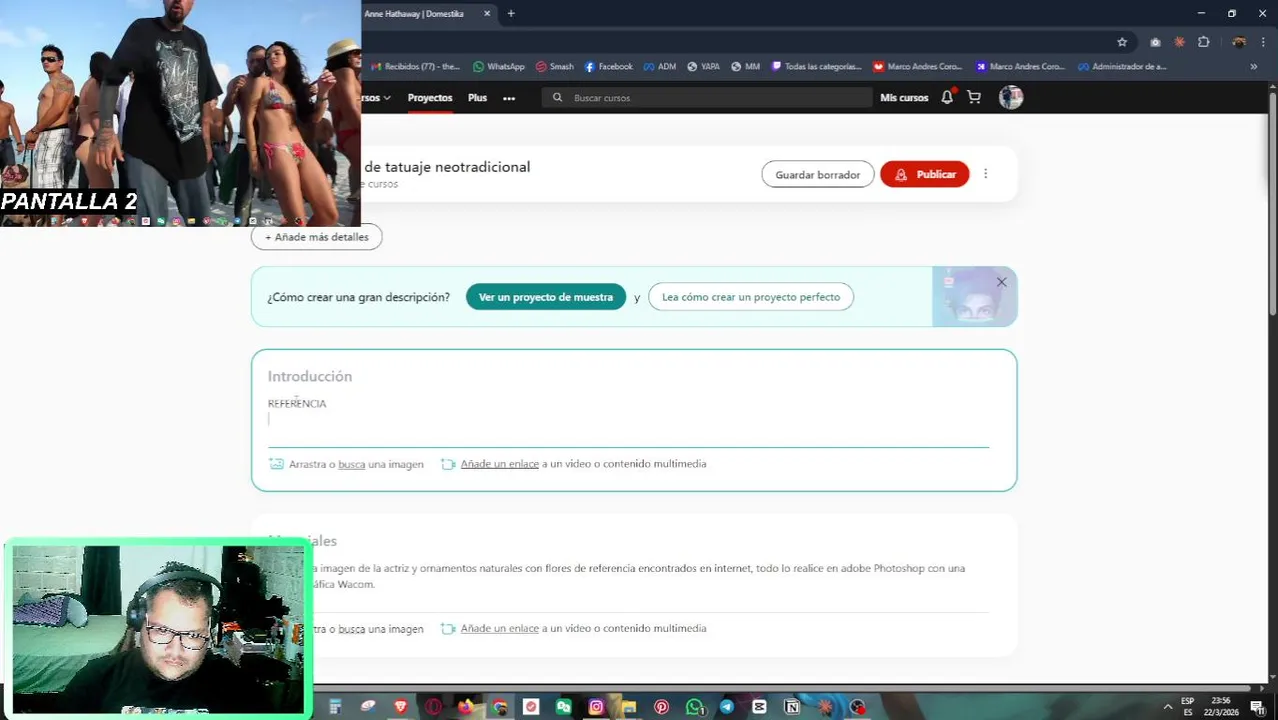Expand the cursos dropdown in the nav

pyautogui.click(x=376, y=98)
